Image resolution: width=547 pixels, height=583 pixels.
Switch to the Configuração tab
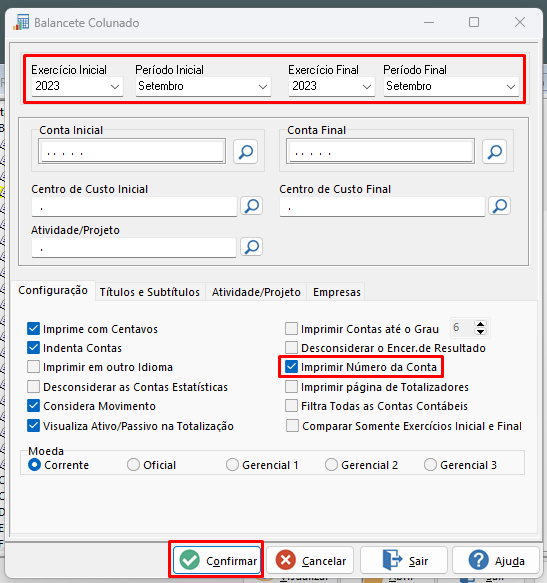click(53, 290)
